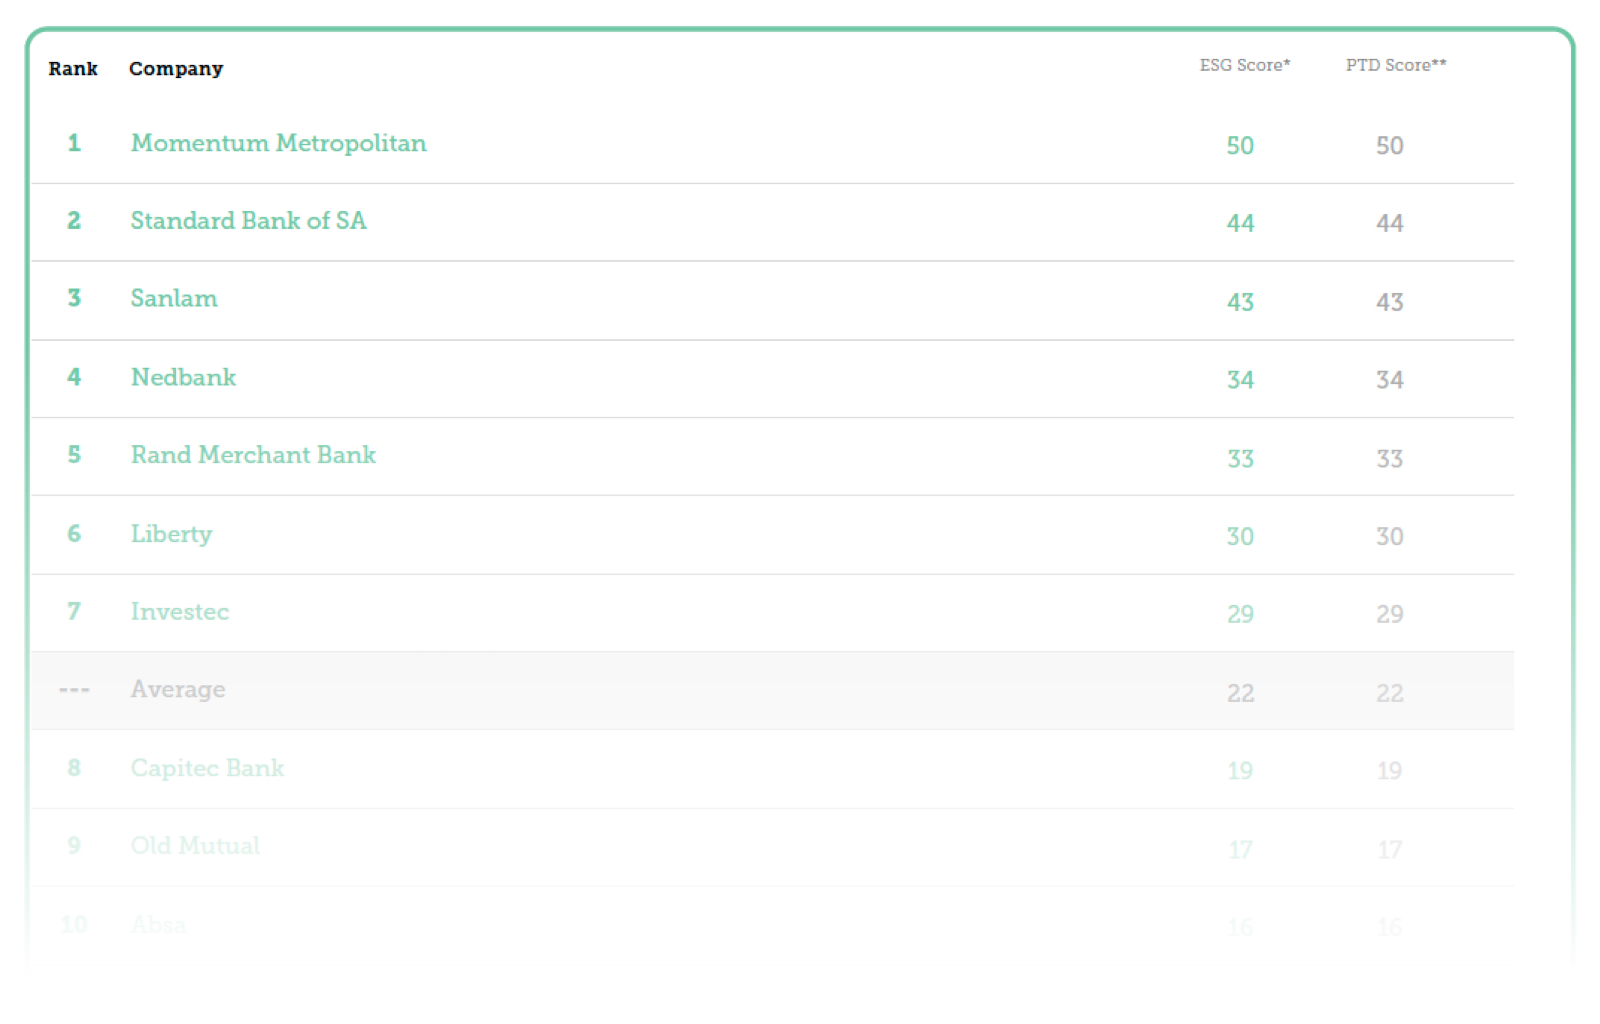Click Average PTD score 22
The image size is (1600, 1024).
point(1390,693)
